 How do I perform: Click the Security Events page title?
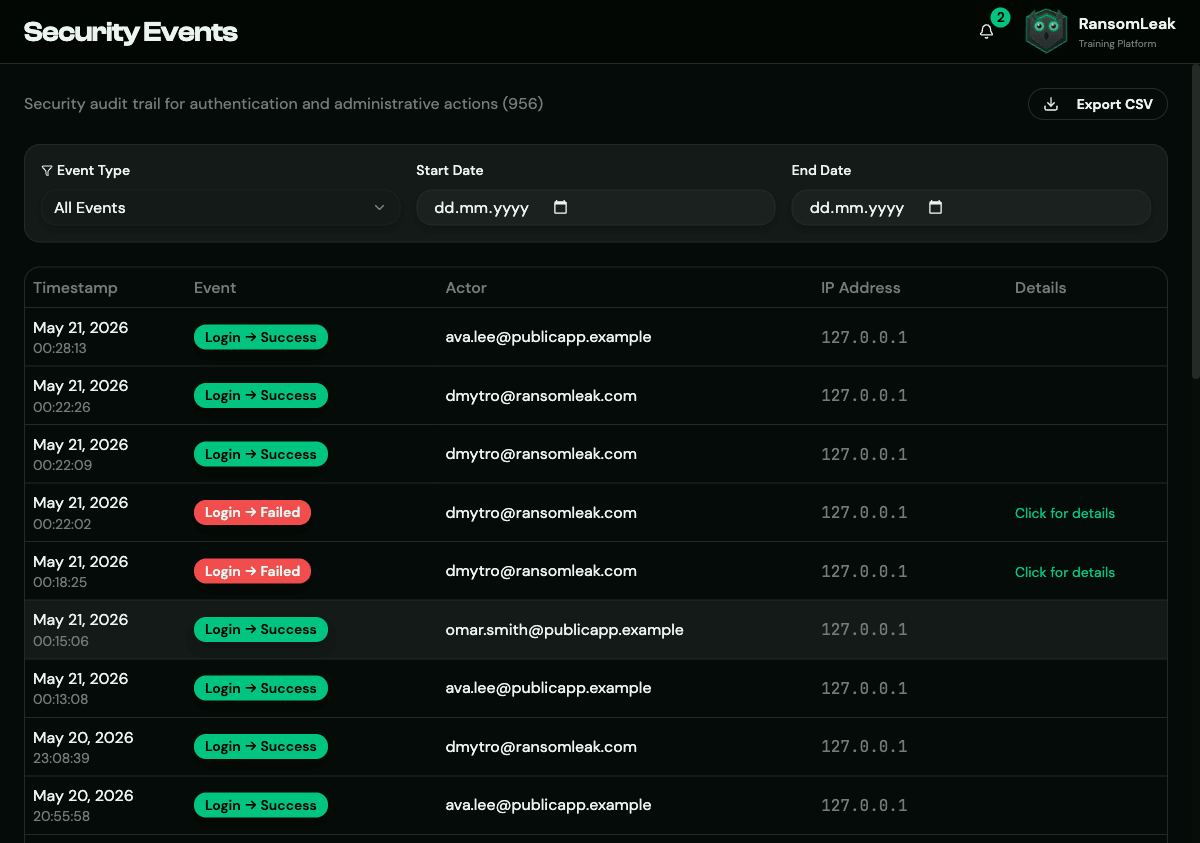coord(131,32)
